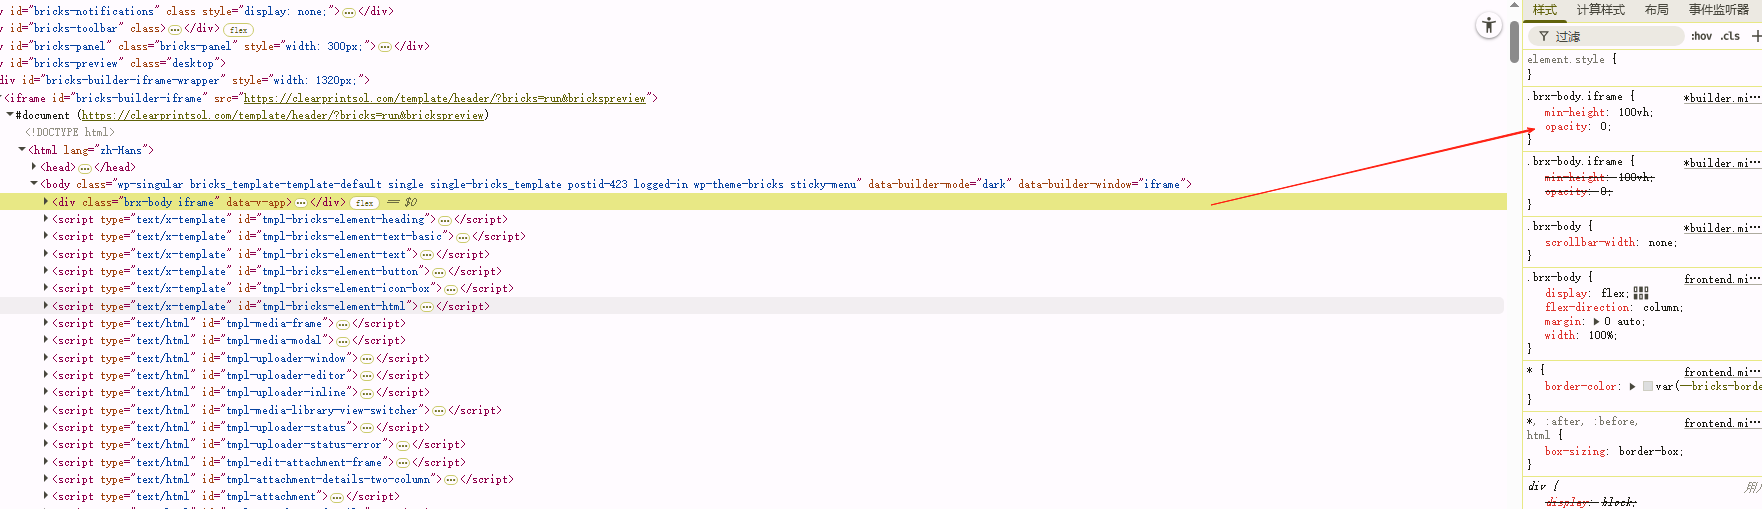Expand the tmpl-uploader-editor script node
Screen dimensions: 1762x509
pyautogui.click(x=46, y=376)
